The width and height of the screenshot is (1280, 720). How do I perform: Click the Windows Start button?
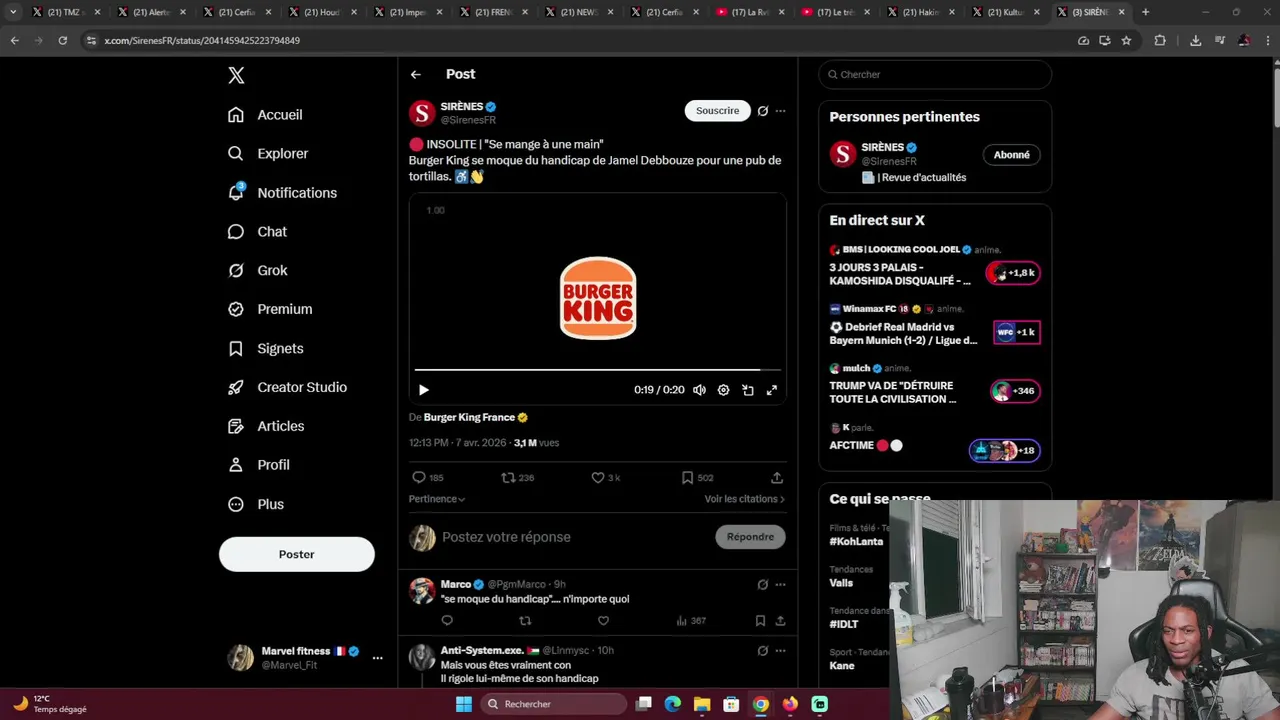(464, 704)
